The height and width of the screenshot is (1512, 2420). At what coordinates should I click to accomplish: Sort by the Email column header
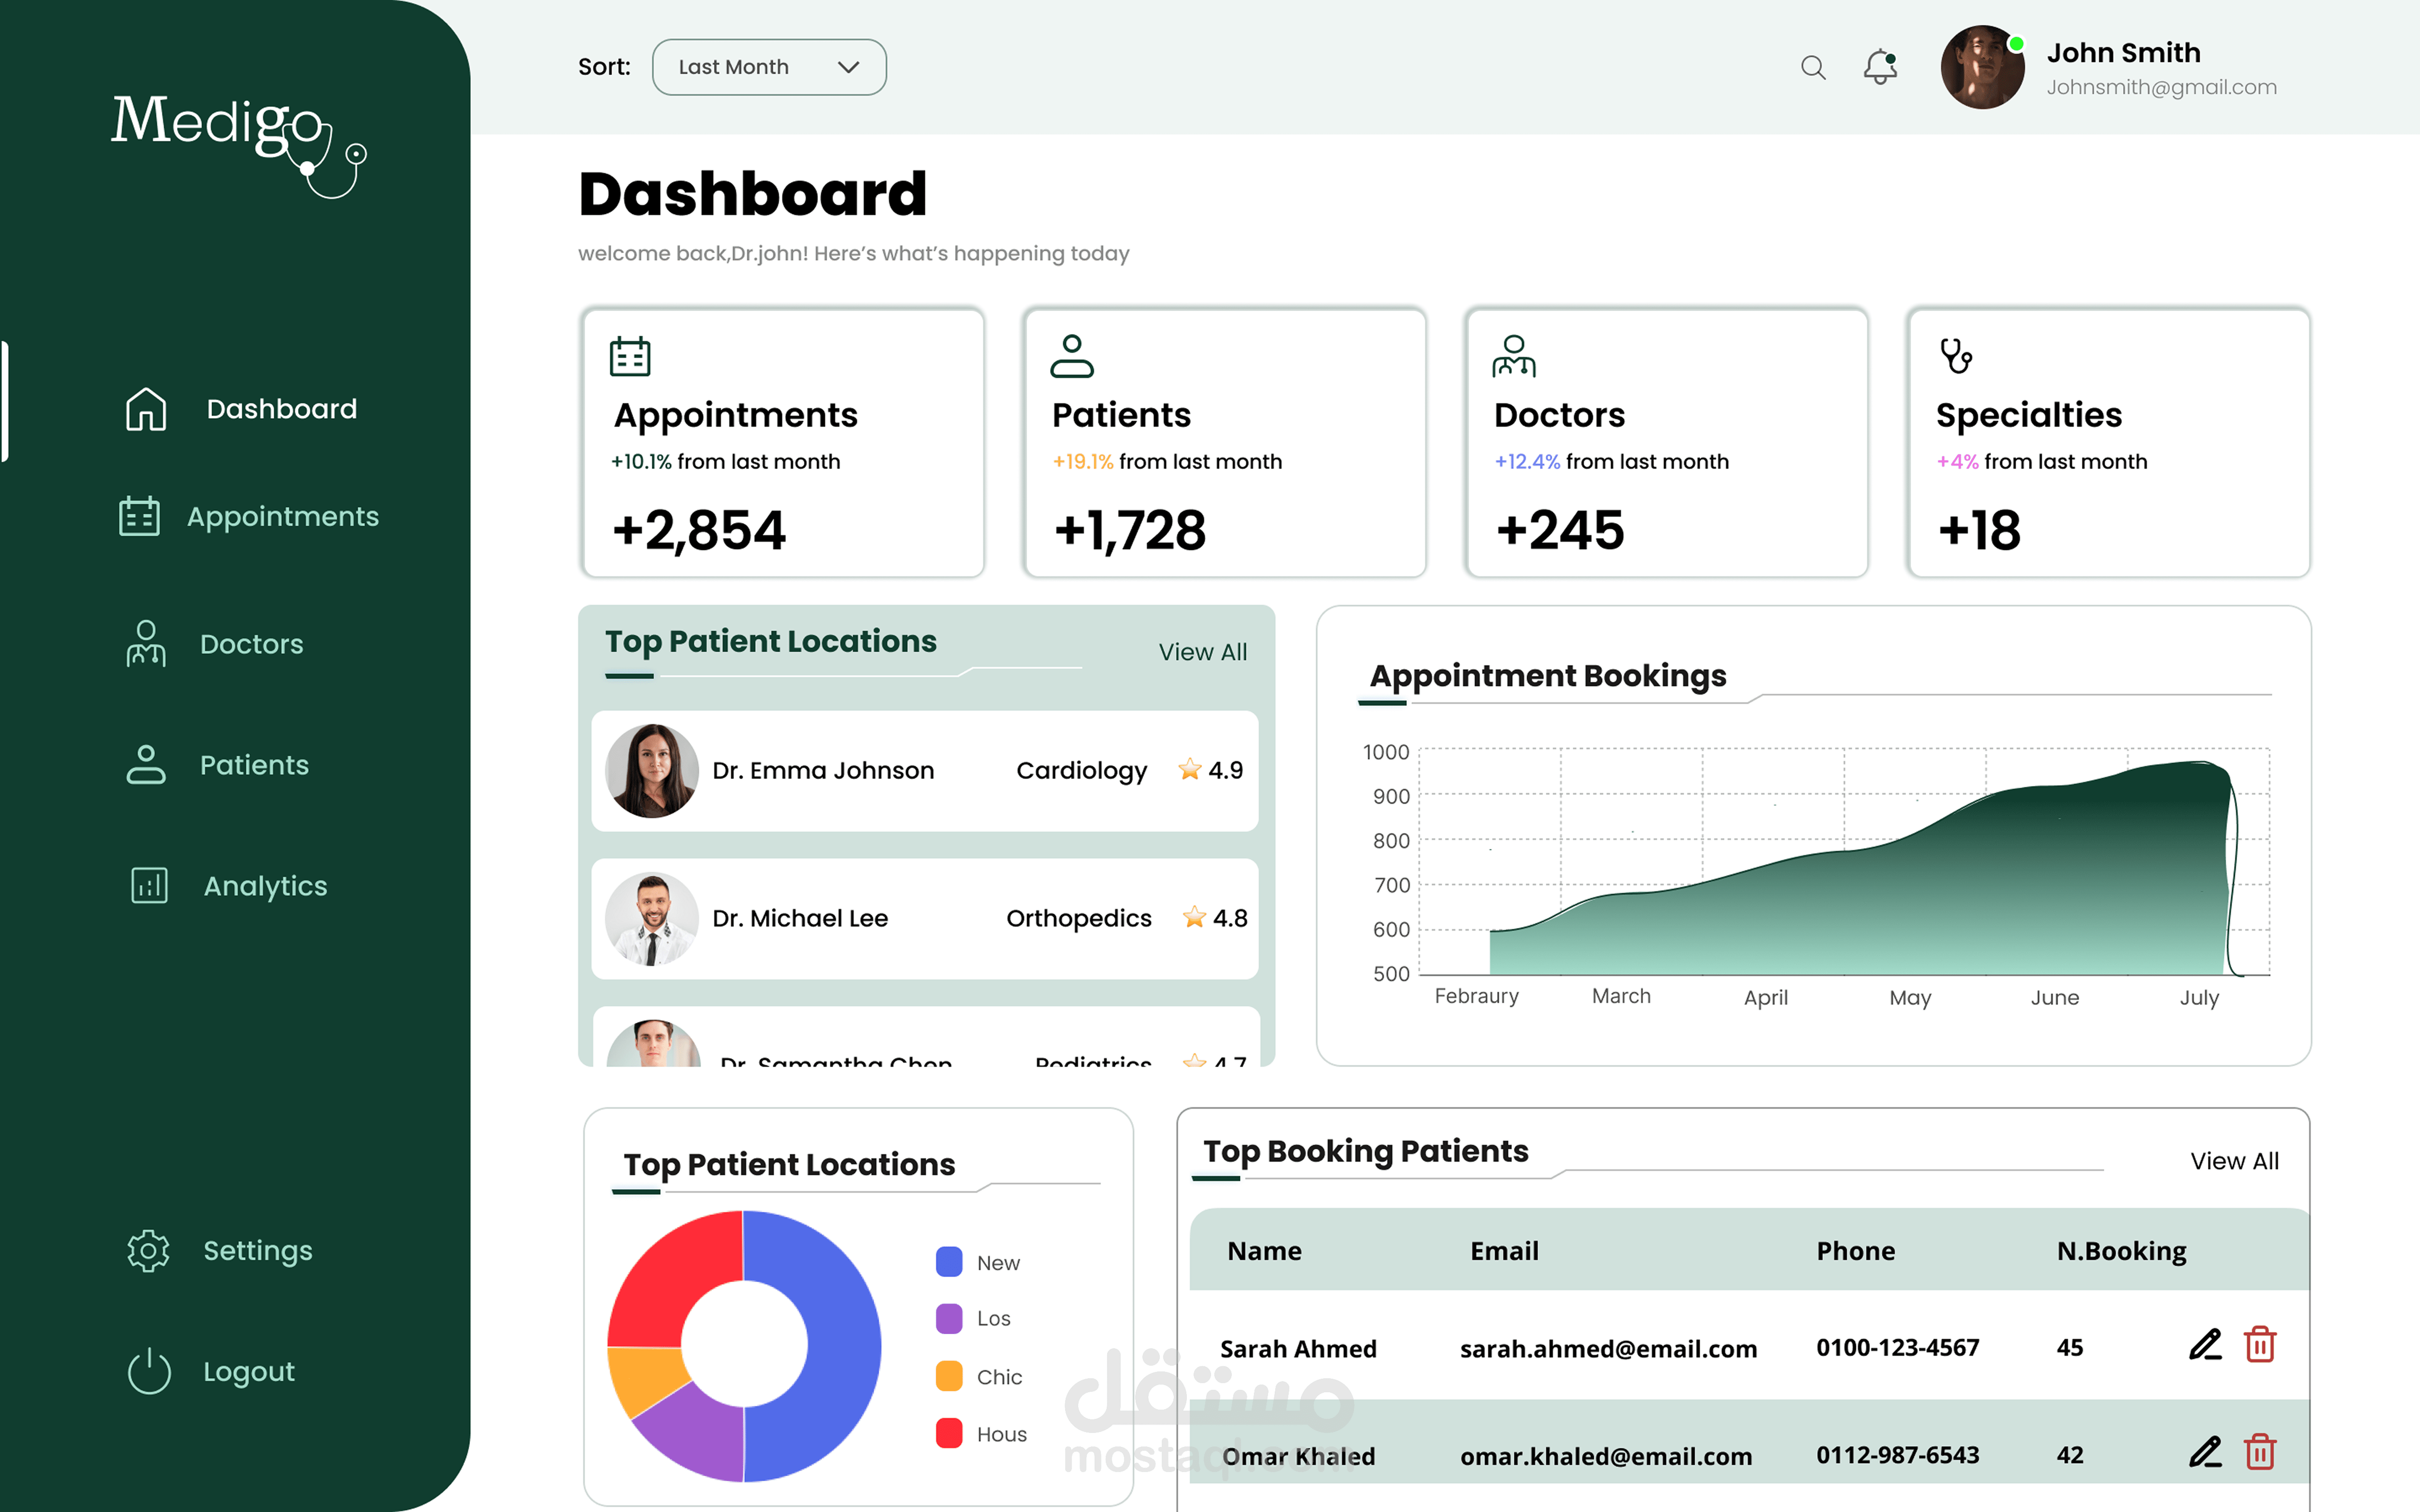coord(1504,1251)
